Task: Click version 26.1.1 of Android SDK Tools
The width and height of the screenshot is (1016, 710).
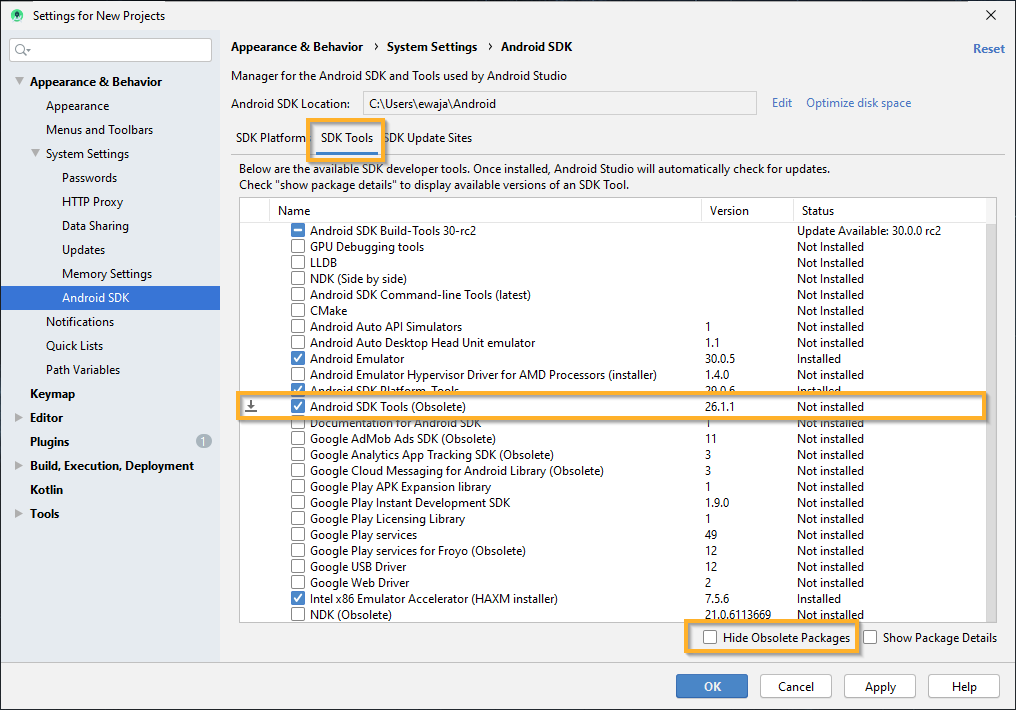Action: pyautogui.click(x=719, y=406)
